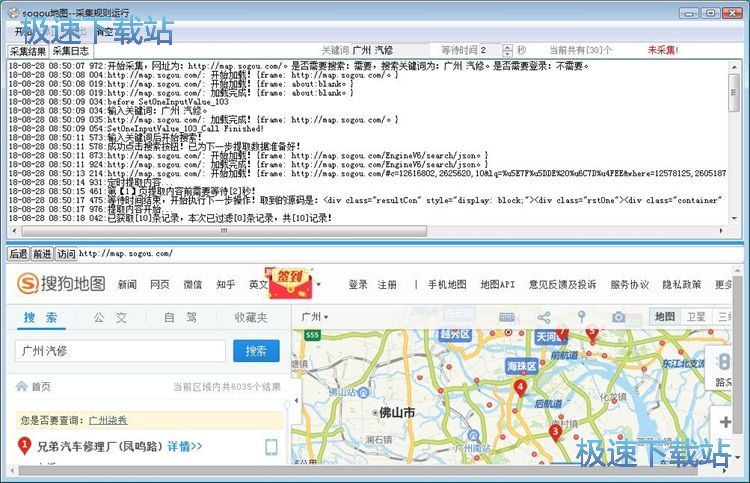This screenshot has height=483, width=750.
Task: Click red map marker number 7
Action: [x=562, y=332]
